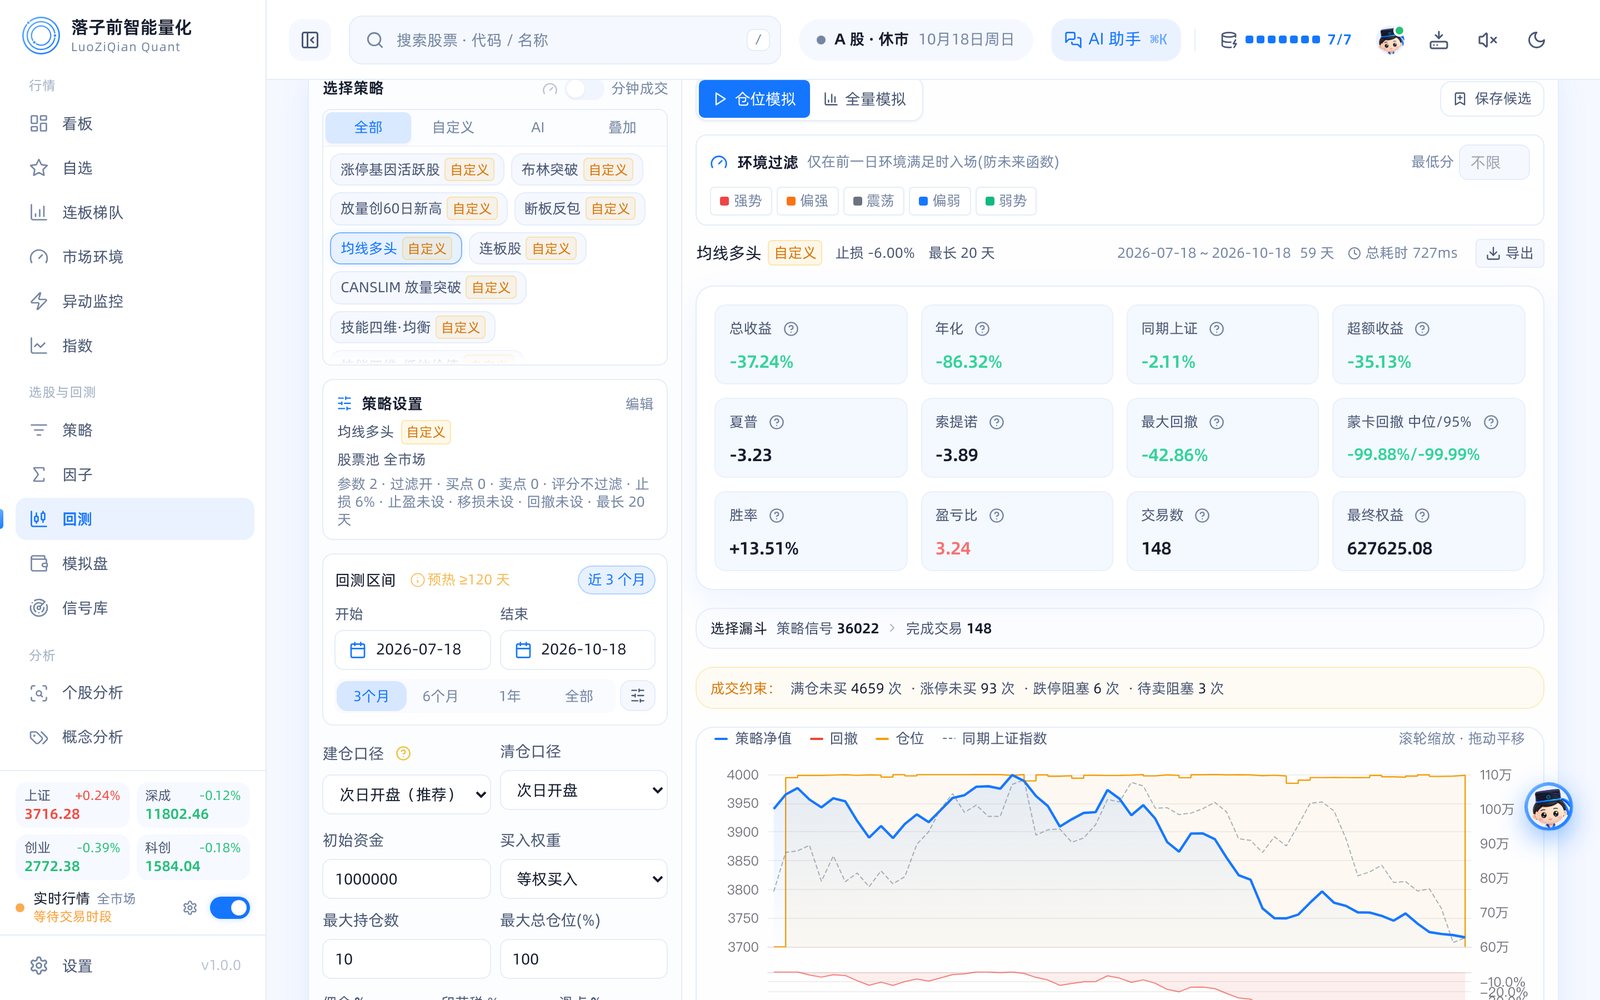Open the 最低分 不限 selector
Image resolution: width=1600 pixels, height=1000 pixels.
[x=1494, y=162]
